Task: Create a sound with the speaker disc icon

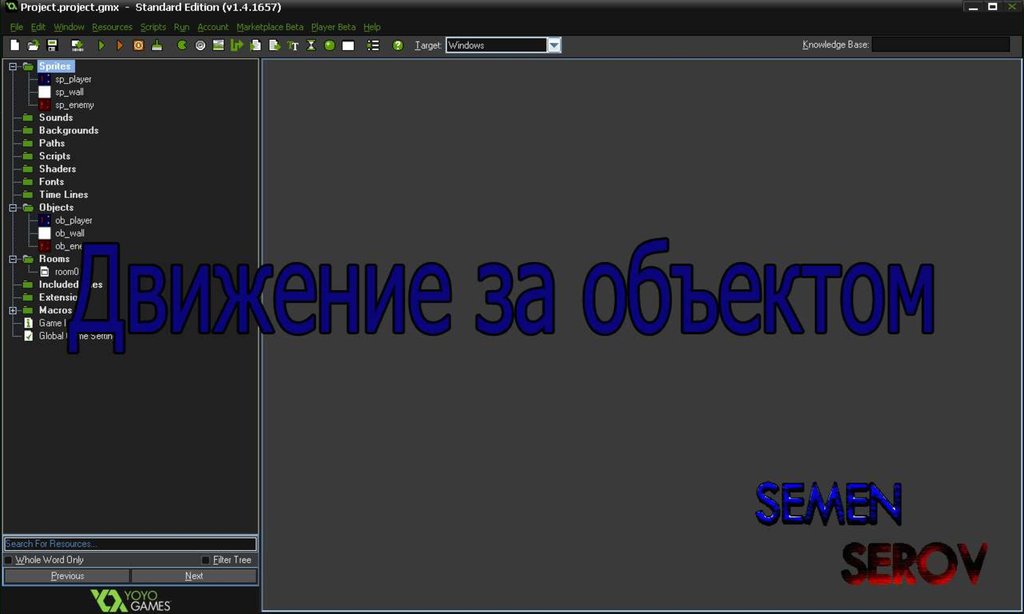Action: tap(200, 45)
